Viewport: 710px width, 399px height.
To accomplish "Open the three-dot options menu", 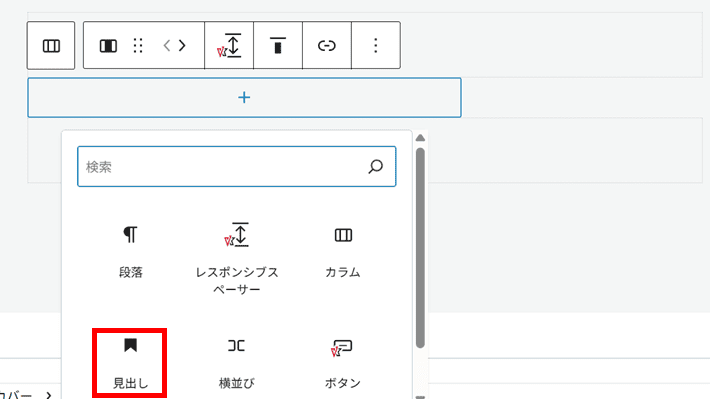I will [x=376, y=46].
